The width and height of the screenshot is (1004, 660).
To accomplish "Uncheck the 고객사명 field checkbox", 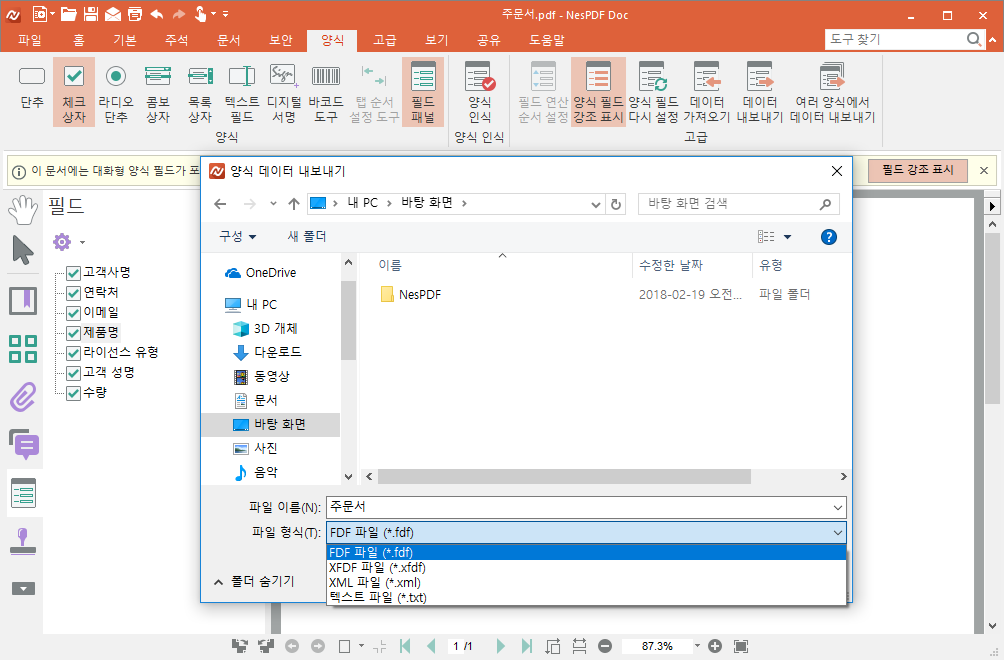I will coord(73,273).
